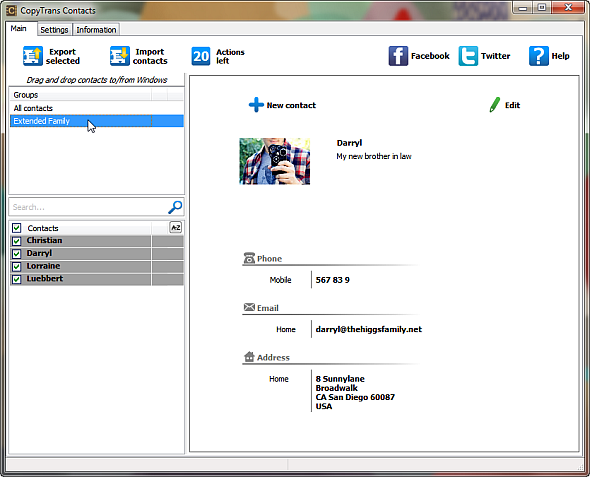
Task: Click the CA San Diego 60087 line
Action: pos(355,397)
